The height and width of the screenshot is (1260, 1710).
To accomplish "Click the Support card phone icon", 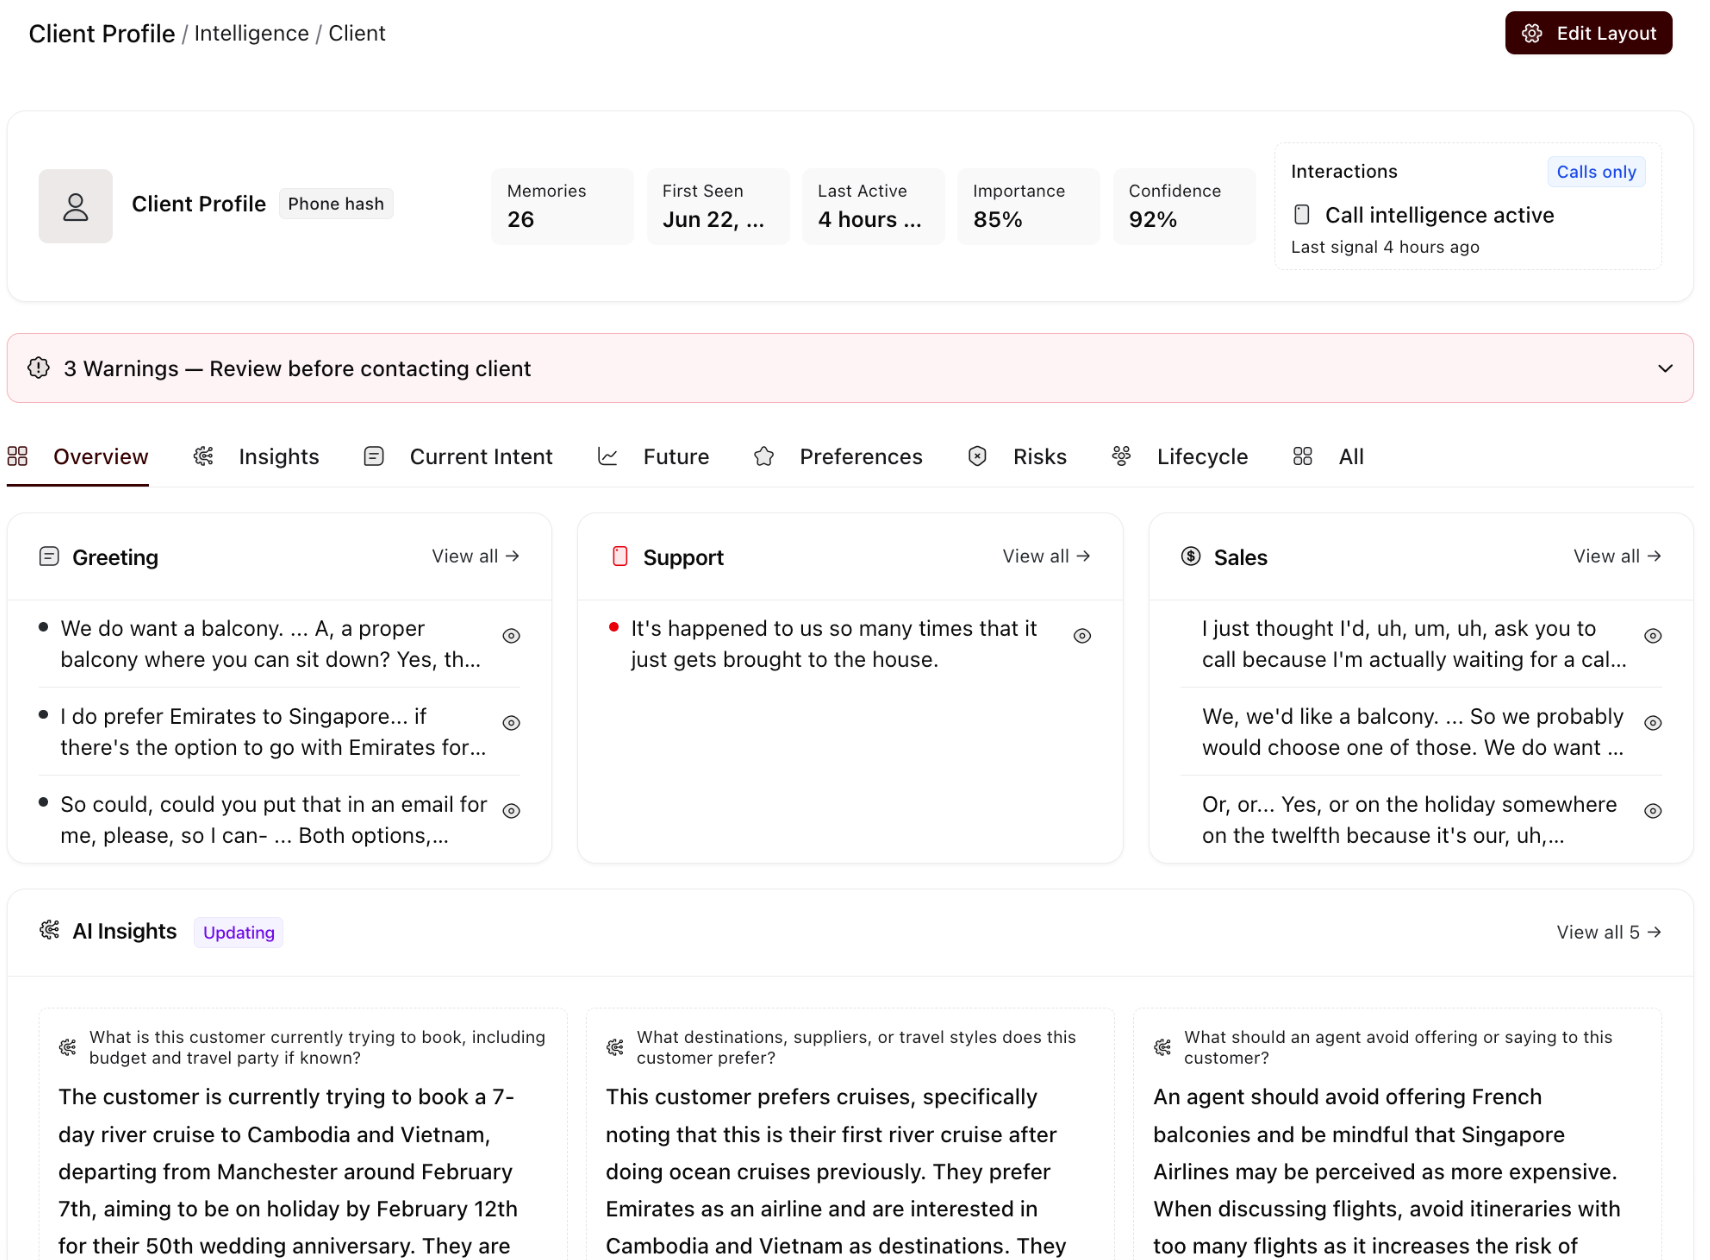I will pyautogui.click(x=620, y=557).
